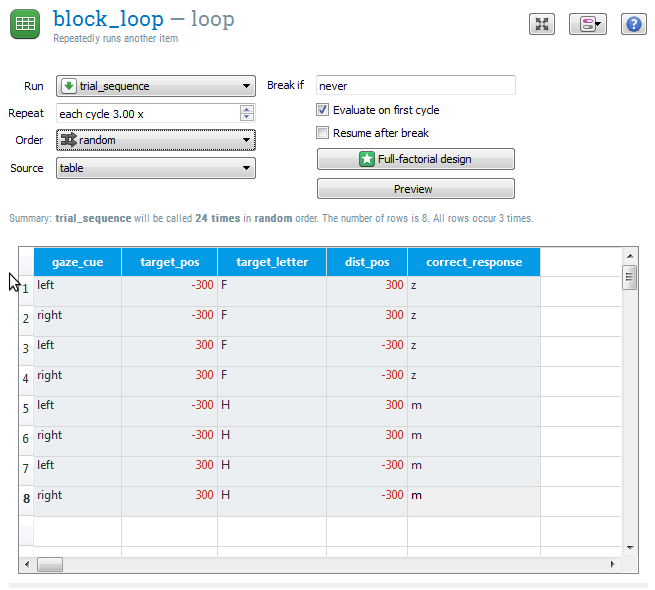Click the table's horizontal scrollbar handle
Viewport: 655px width, 590px height.
(49, 565)
